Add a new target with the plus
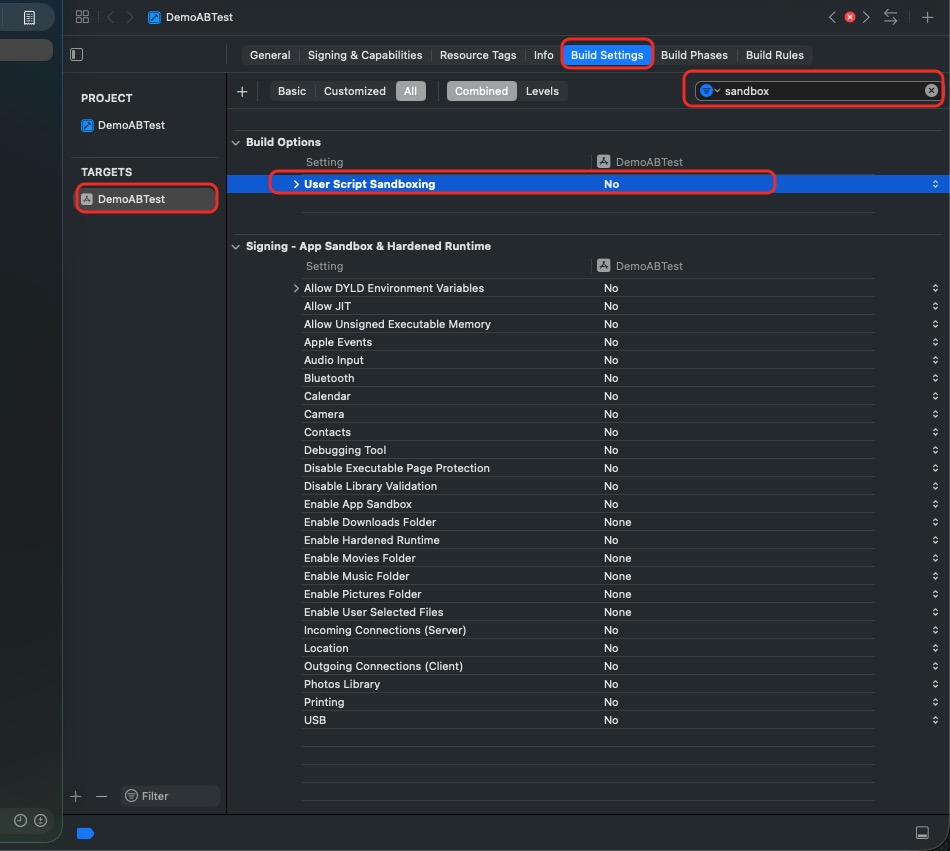Viewport: 950px width, 851px height. pos(76,796)
